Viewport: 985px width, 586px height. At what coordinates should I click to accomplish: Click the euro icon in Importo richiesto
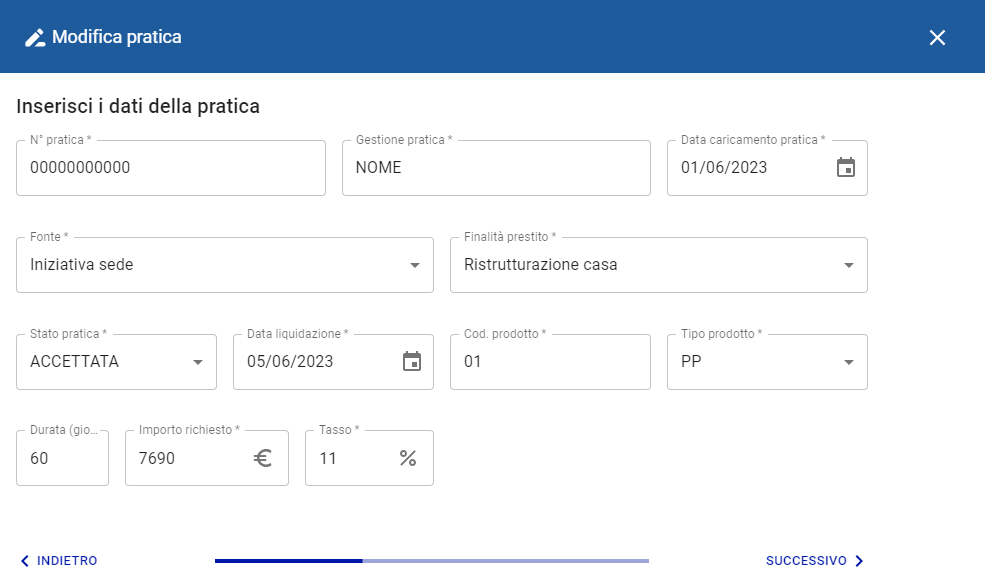[263, 459]
